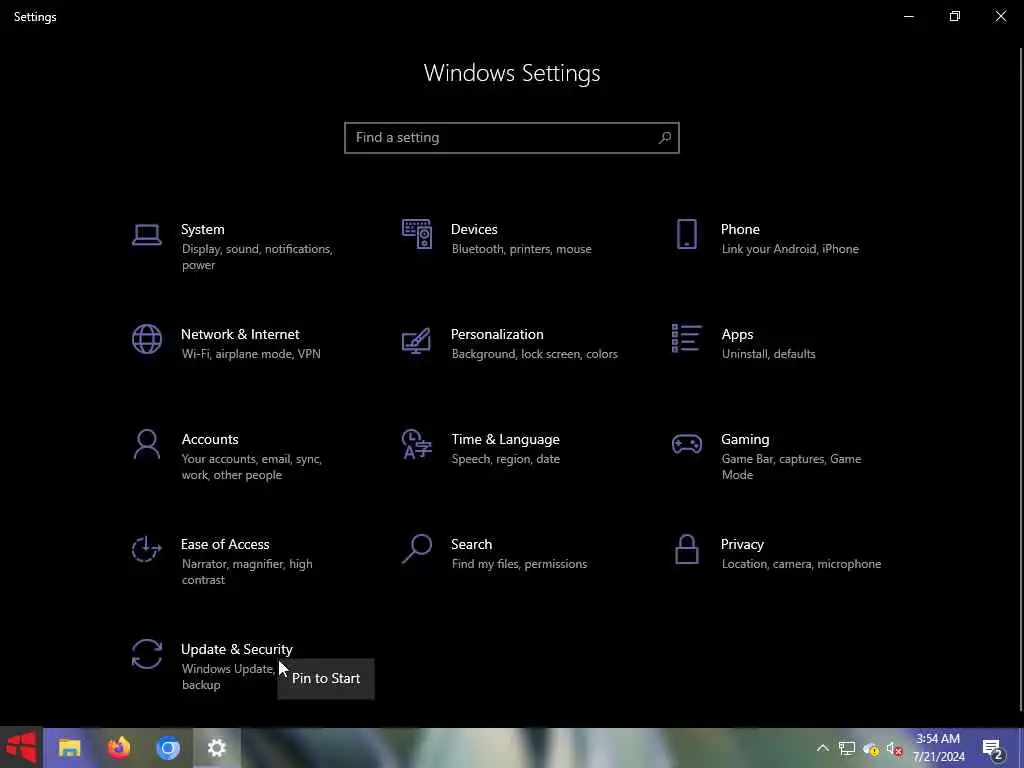1024x768 pixels.
Task: Open the Action Center notifications icon
Action: [x=993, y=749]
